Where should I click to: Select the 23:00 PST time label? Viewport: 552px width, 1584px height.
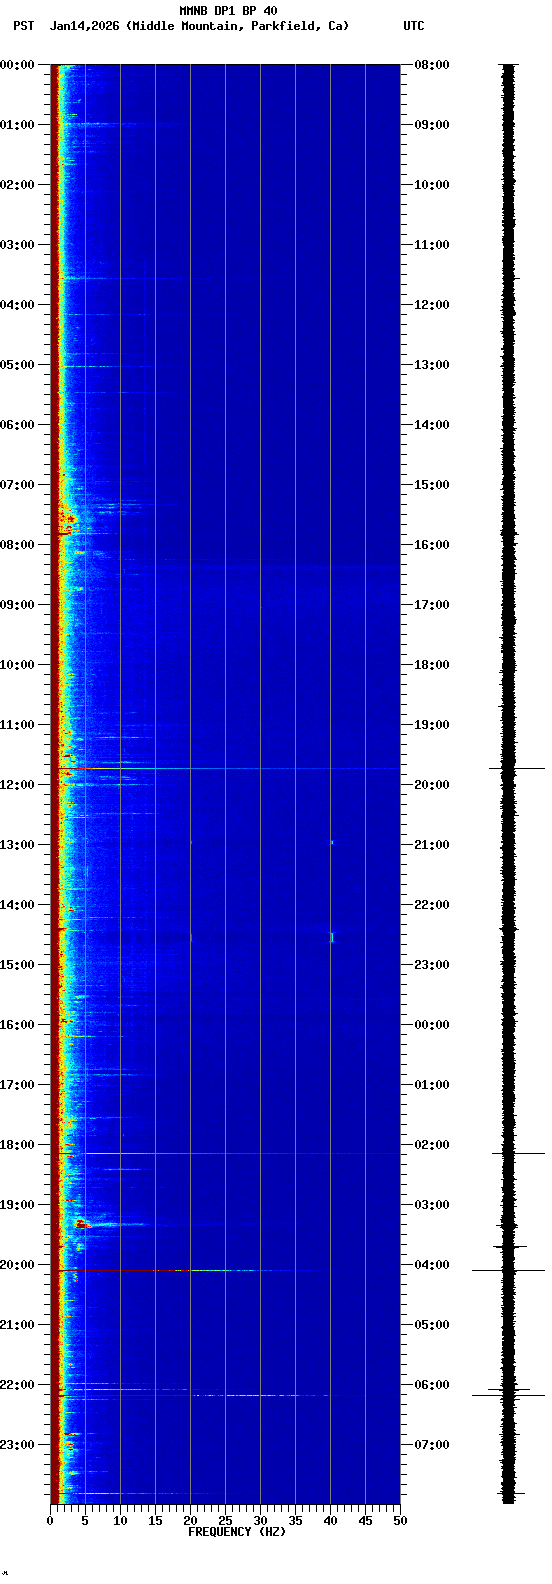click(18, 1445)
